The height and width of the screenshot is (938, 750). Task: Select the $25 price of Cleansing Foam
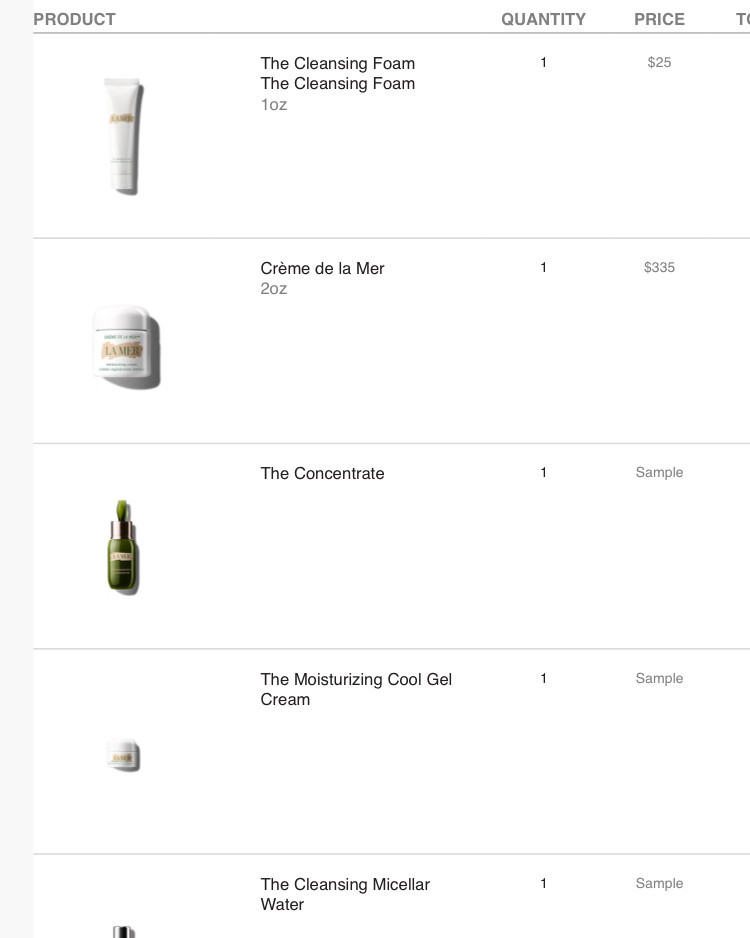[659, 62]
